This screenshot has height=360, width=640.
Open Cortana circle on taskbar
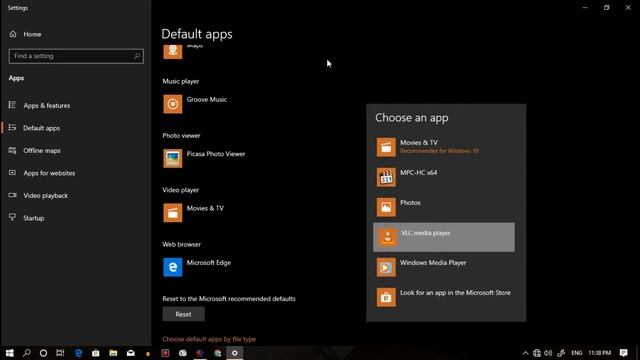click(43, 353)
